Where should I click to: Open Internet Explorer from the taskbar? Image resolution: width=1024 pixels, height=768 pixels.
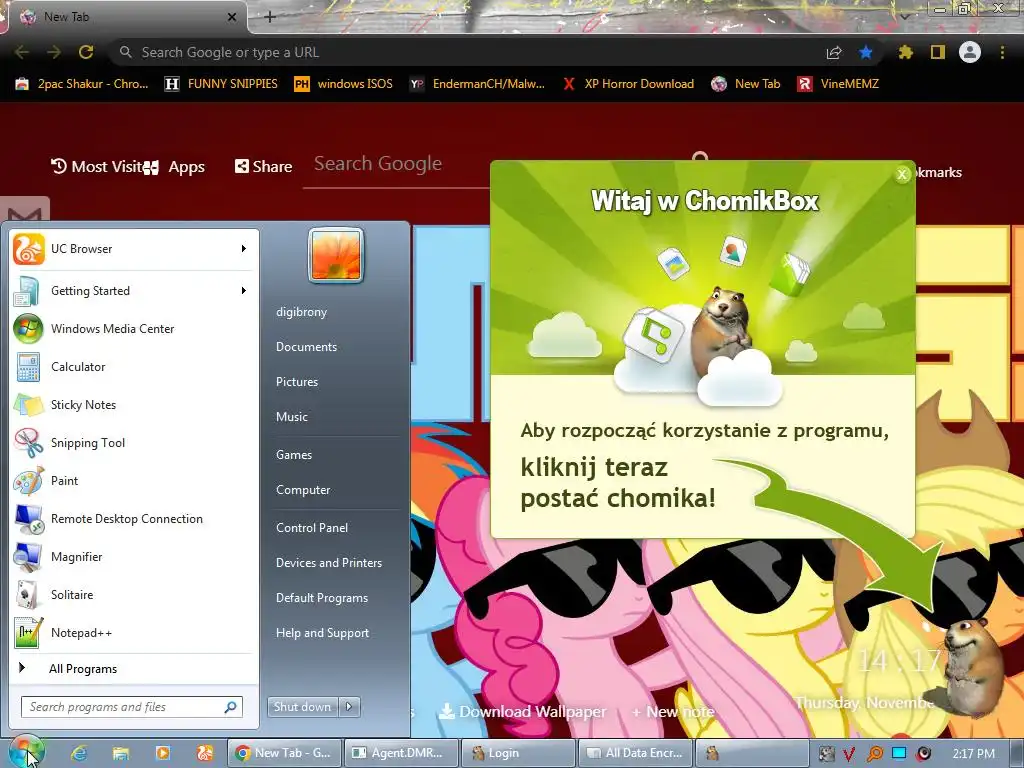tap(78, 753)
